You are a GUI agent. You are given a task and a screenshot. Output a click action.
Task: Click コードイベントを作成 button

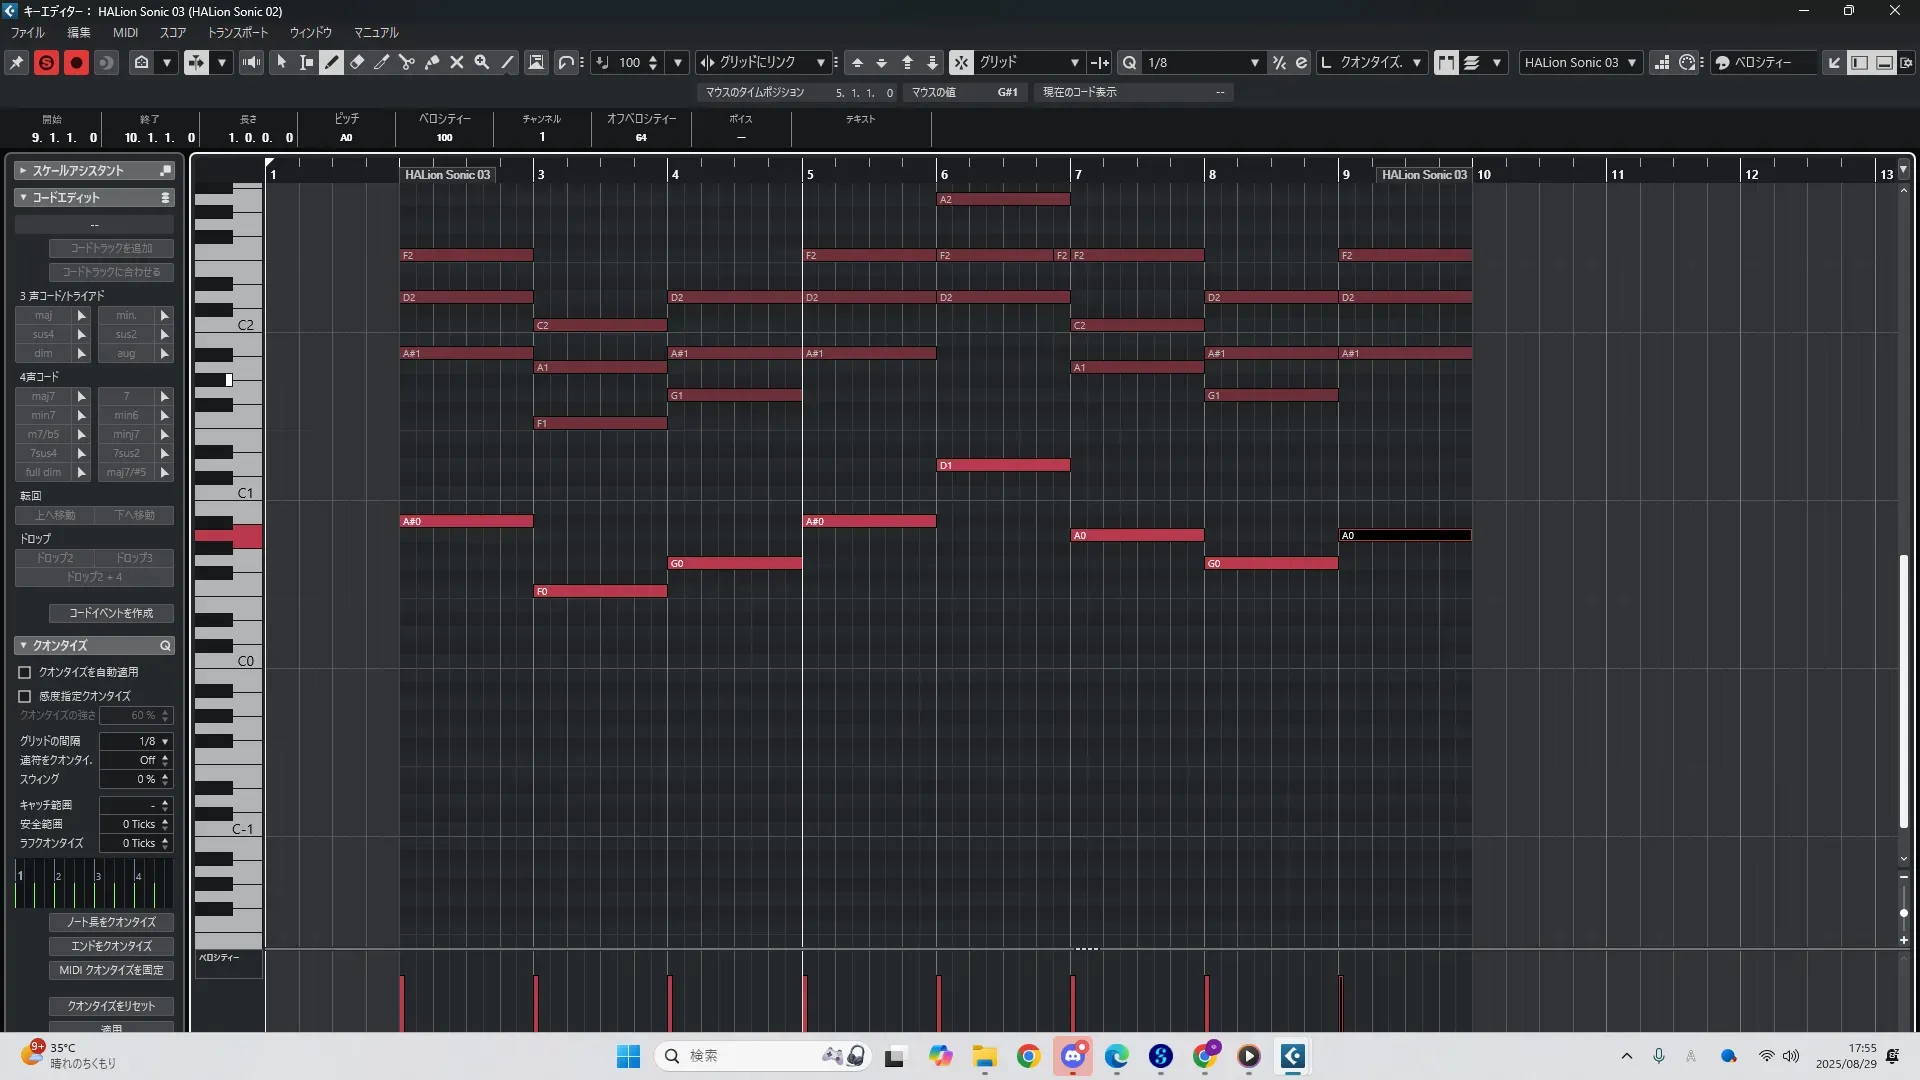click(x=111, y=613)
